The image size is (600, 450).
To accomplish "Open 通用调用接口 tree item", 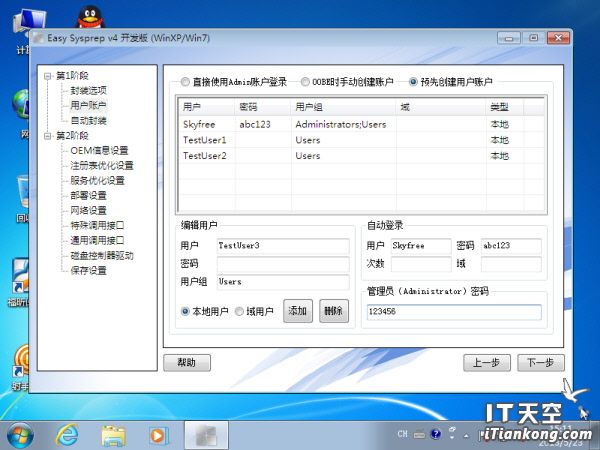I will 98,240.
